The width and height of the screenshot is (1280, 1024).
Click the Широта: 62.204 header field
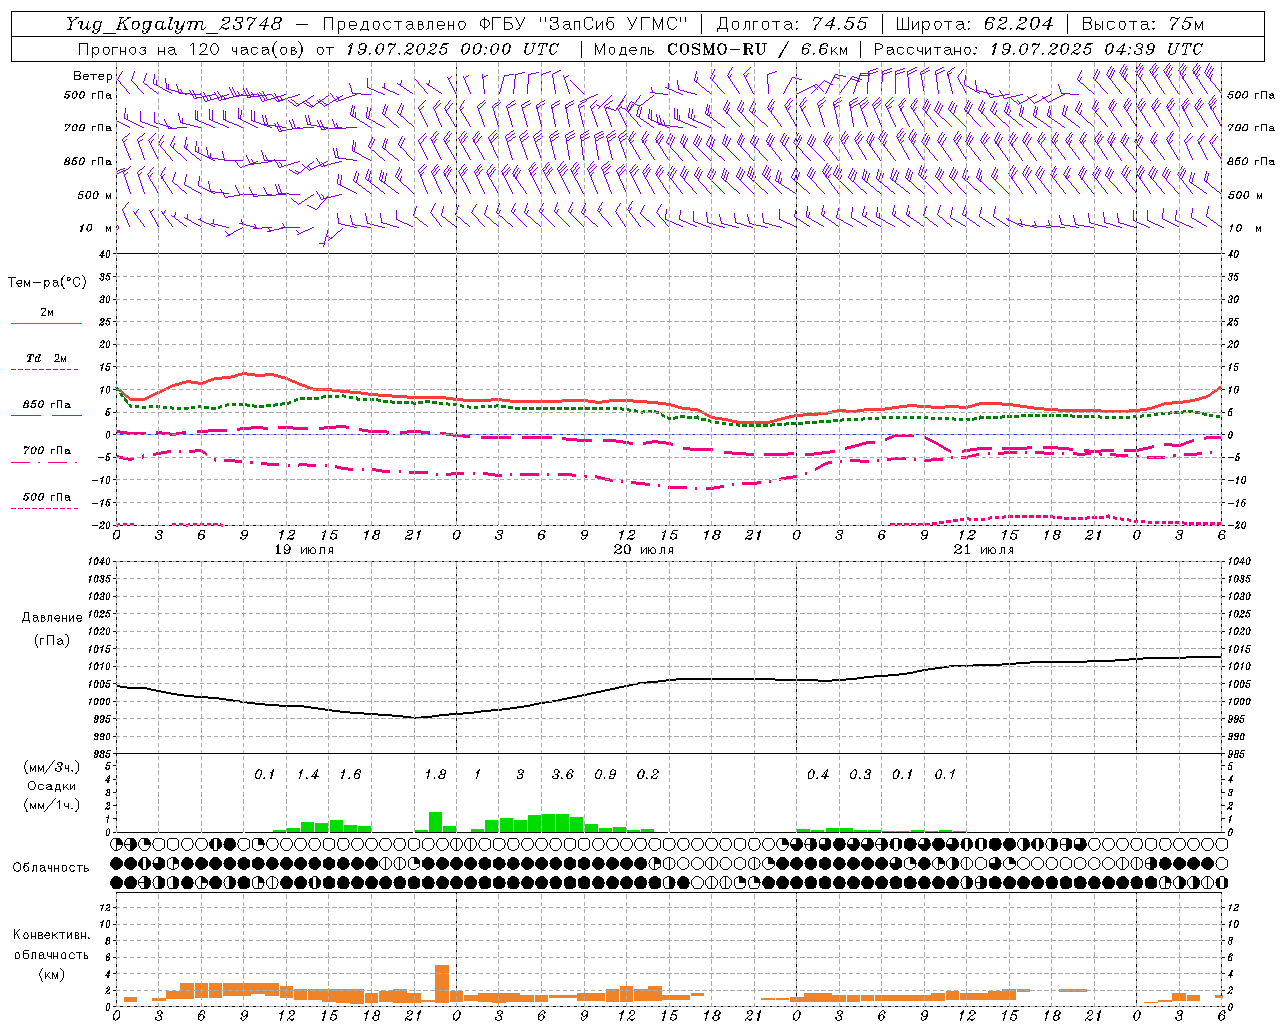pos(974,23)
